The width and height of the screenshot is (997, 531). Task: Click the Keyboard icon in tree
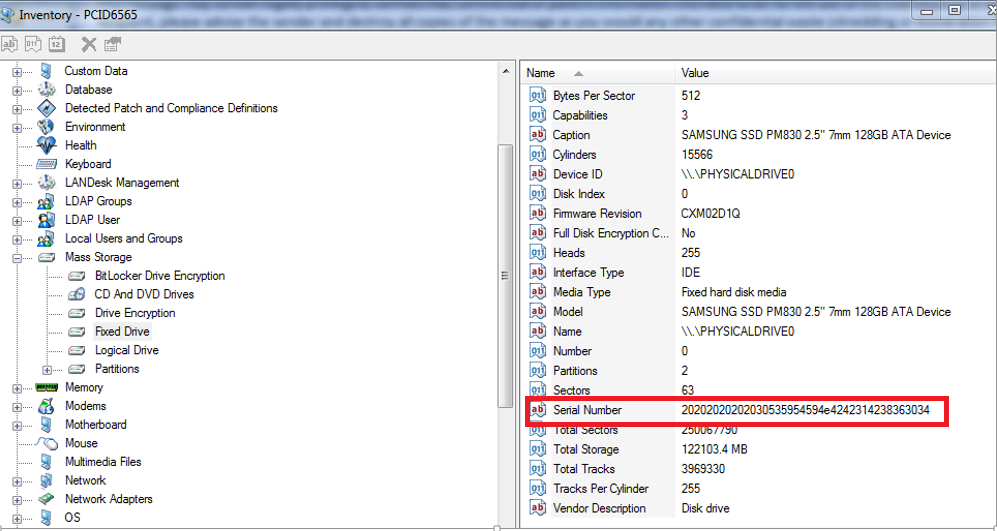coord(46,164)
